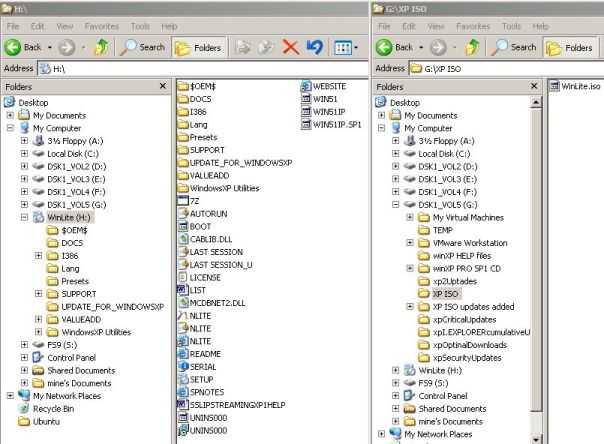This screenshot has height=444, width=604.
Task: Click the red Delete icon in the toolbar
Action: [x=291, y=47]
